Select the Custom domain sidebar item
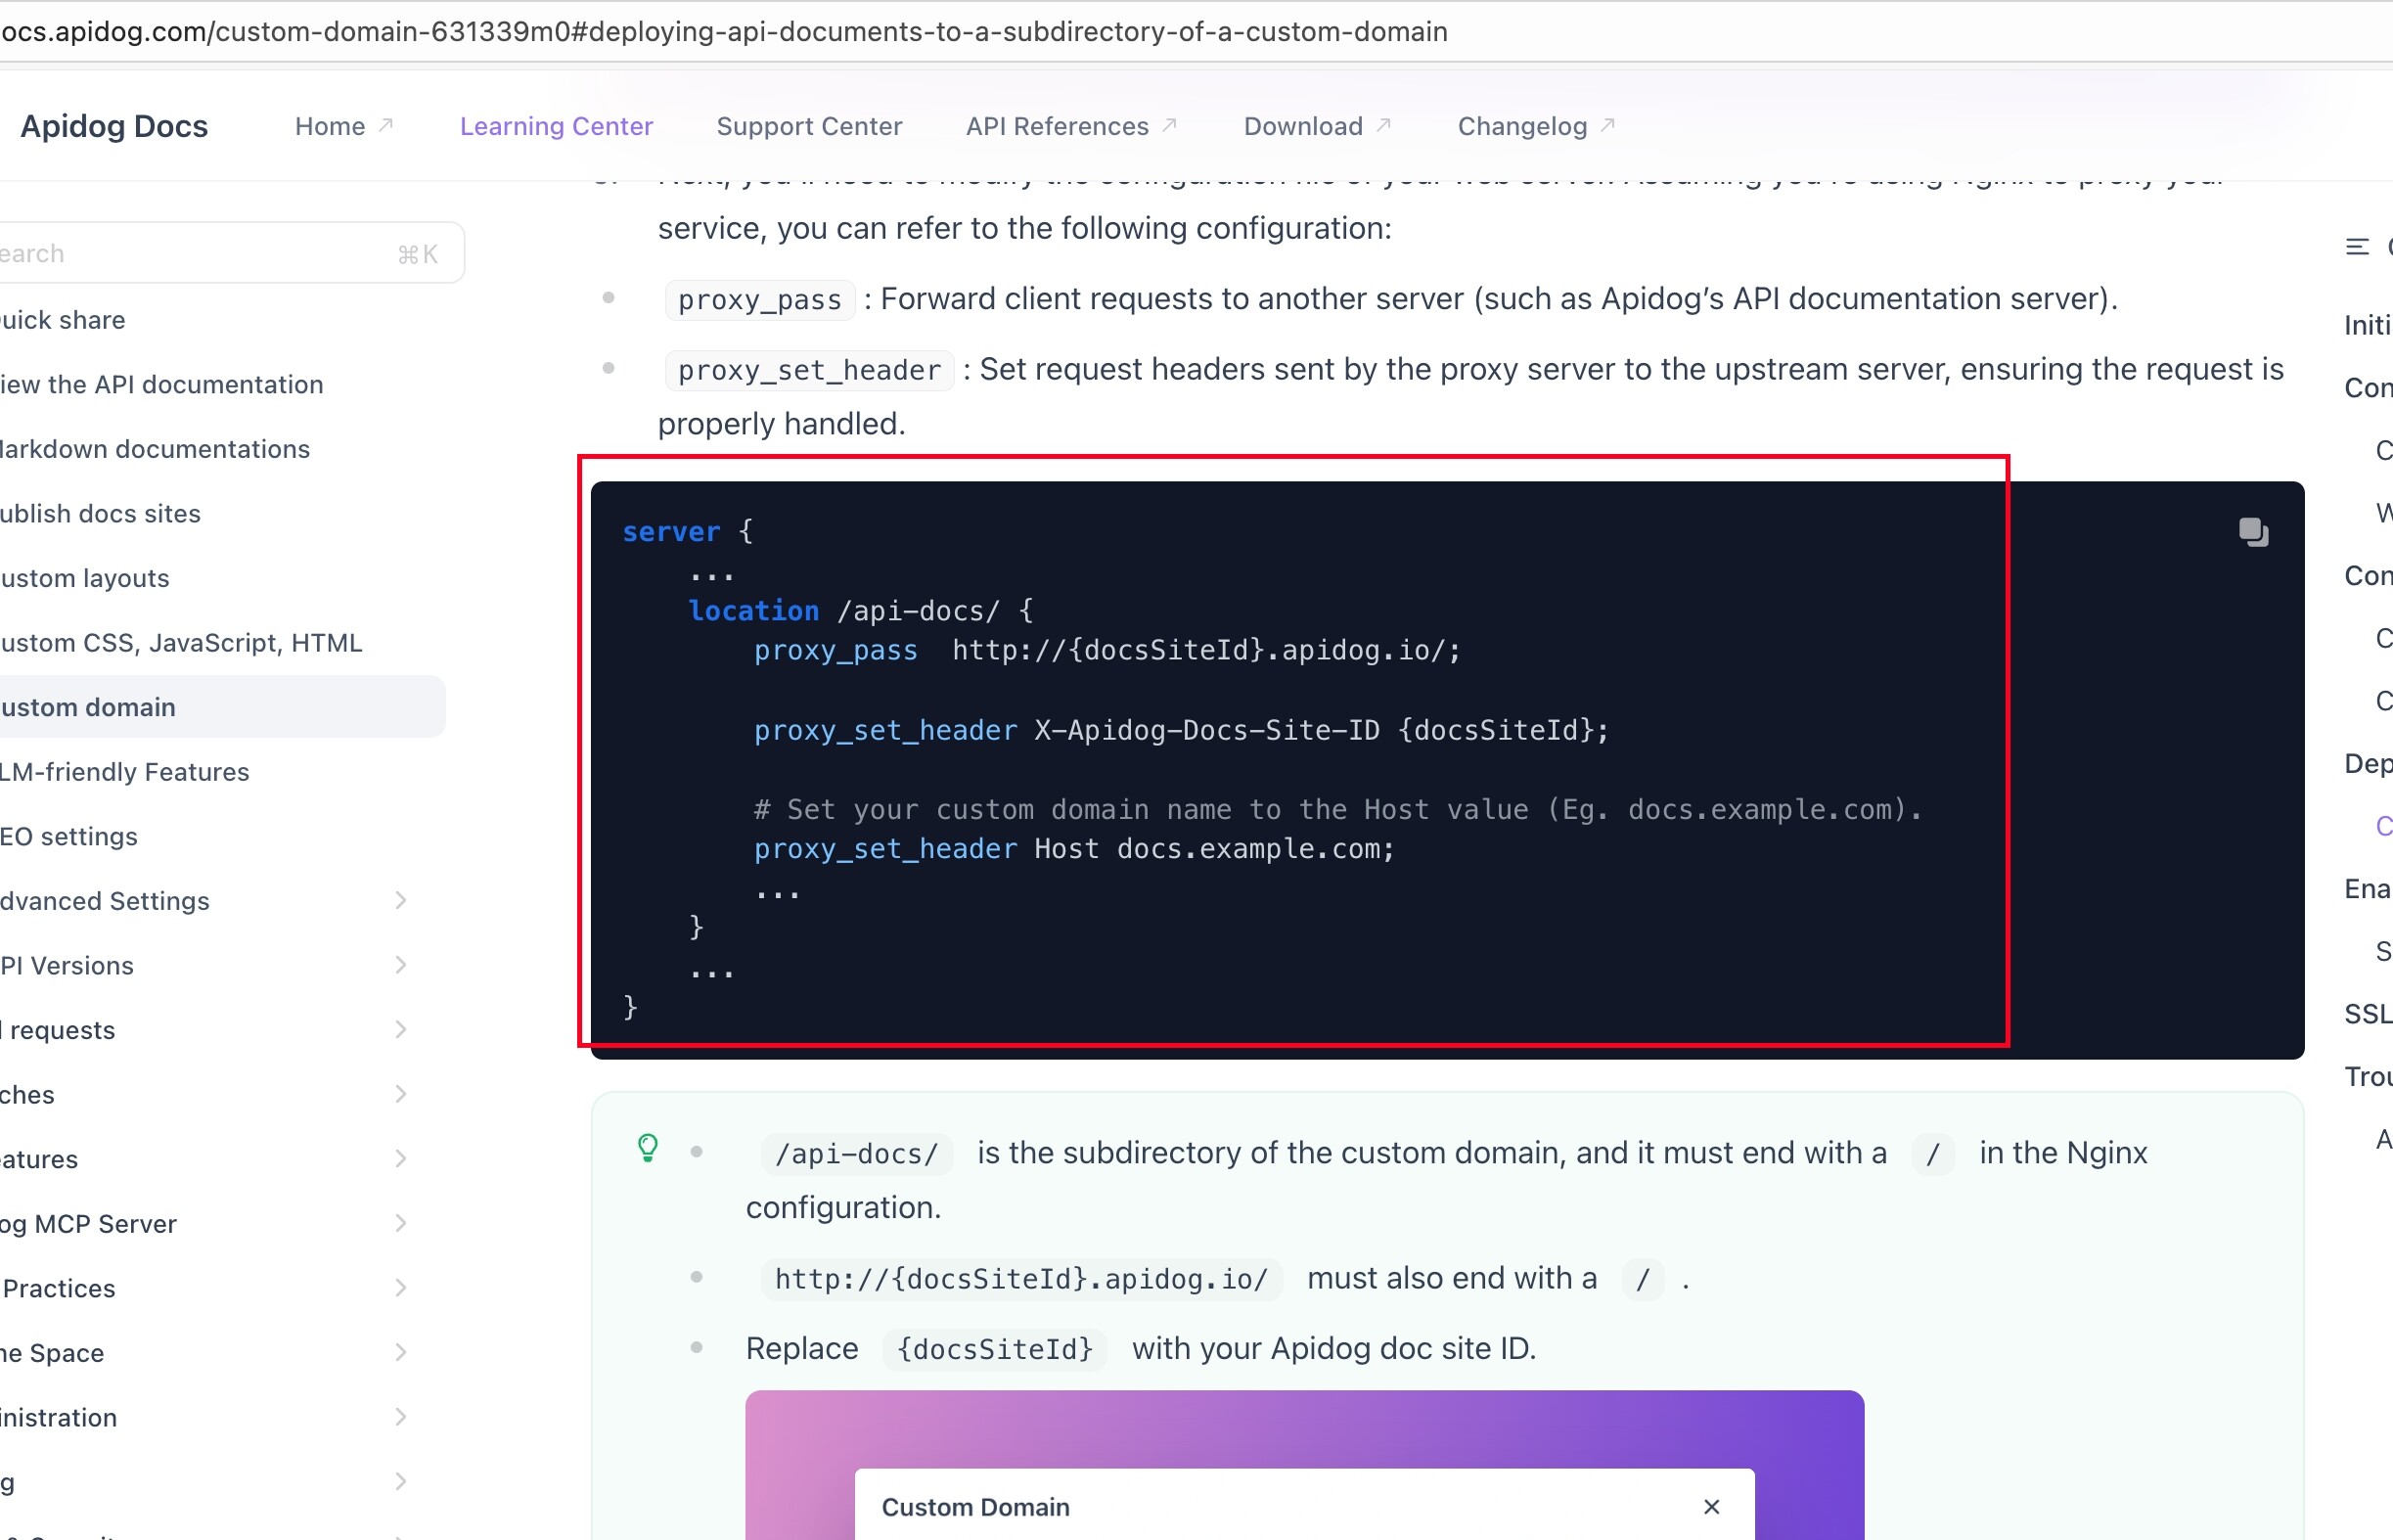The width and height of the screenshot is (2393, 1540). click(88, 707)
